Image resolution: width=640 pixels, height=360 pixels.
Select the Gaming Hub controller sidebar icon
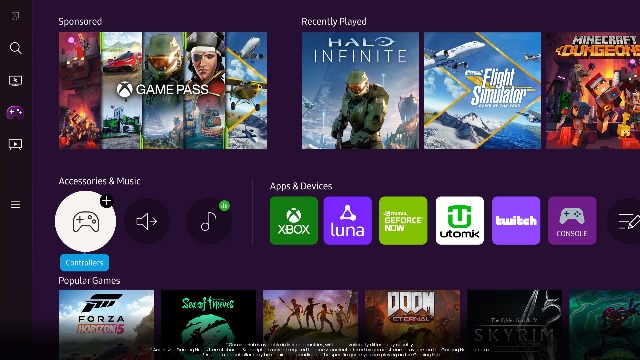(15, 112)
